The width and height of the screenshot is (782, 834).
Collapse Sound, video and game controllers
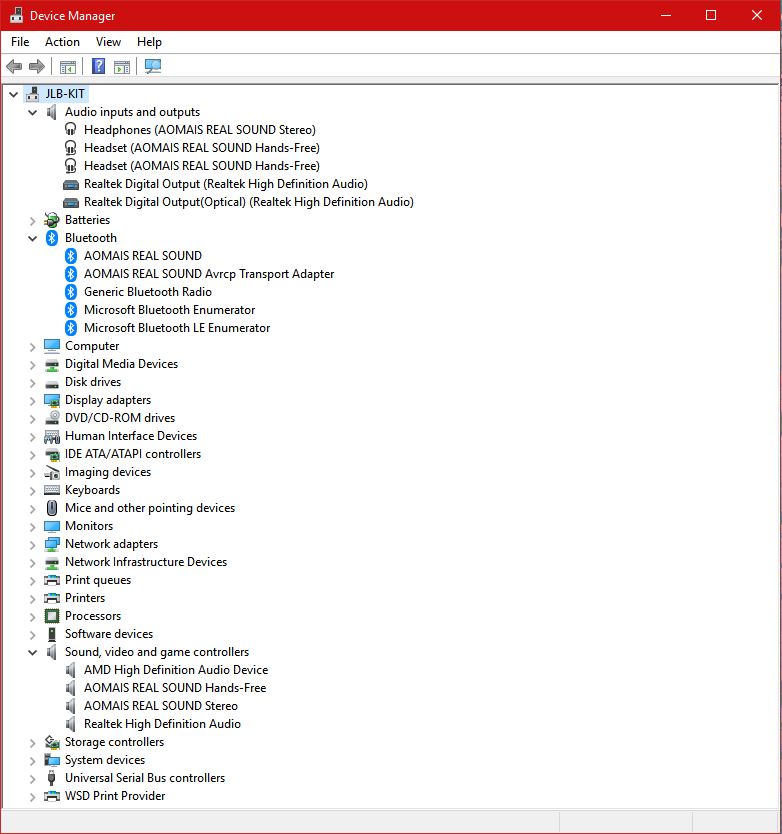[32, 653]
